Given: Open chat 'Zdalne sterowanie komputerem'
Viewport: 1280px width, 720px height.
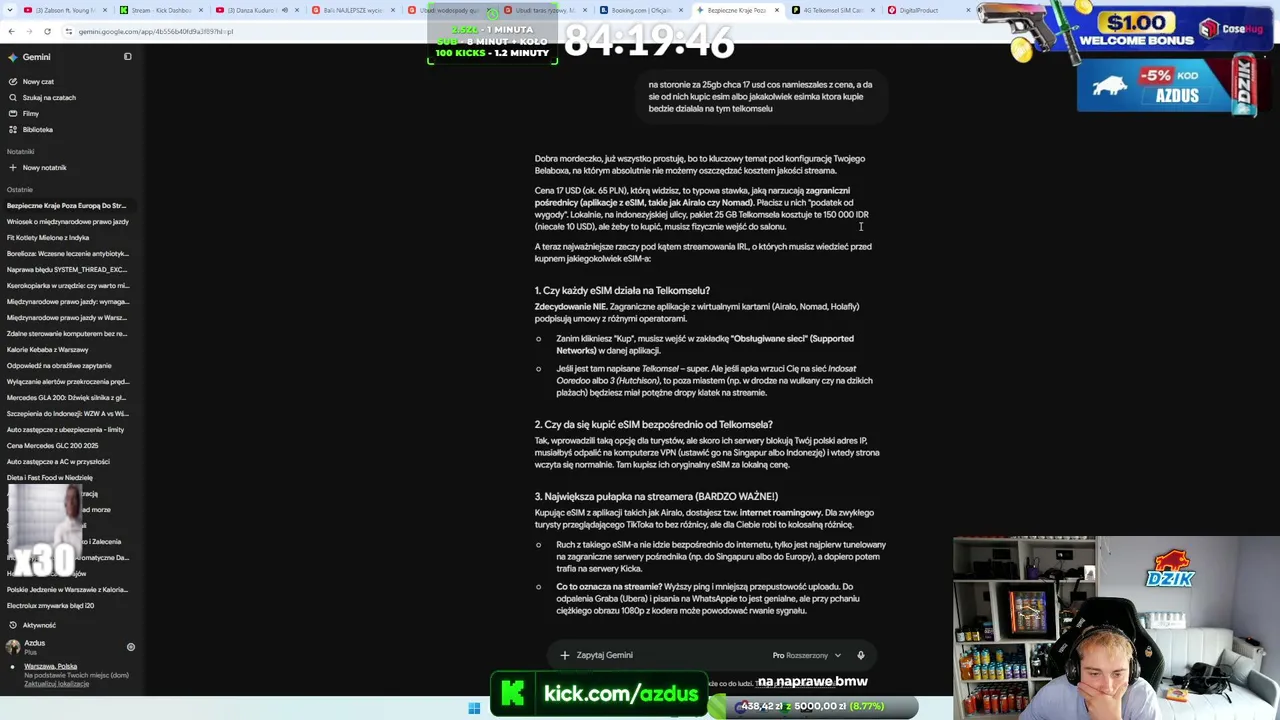Looking at the screenshot, I should coord(67,334).
